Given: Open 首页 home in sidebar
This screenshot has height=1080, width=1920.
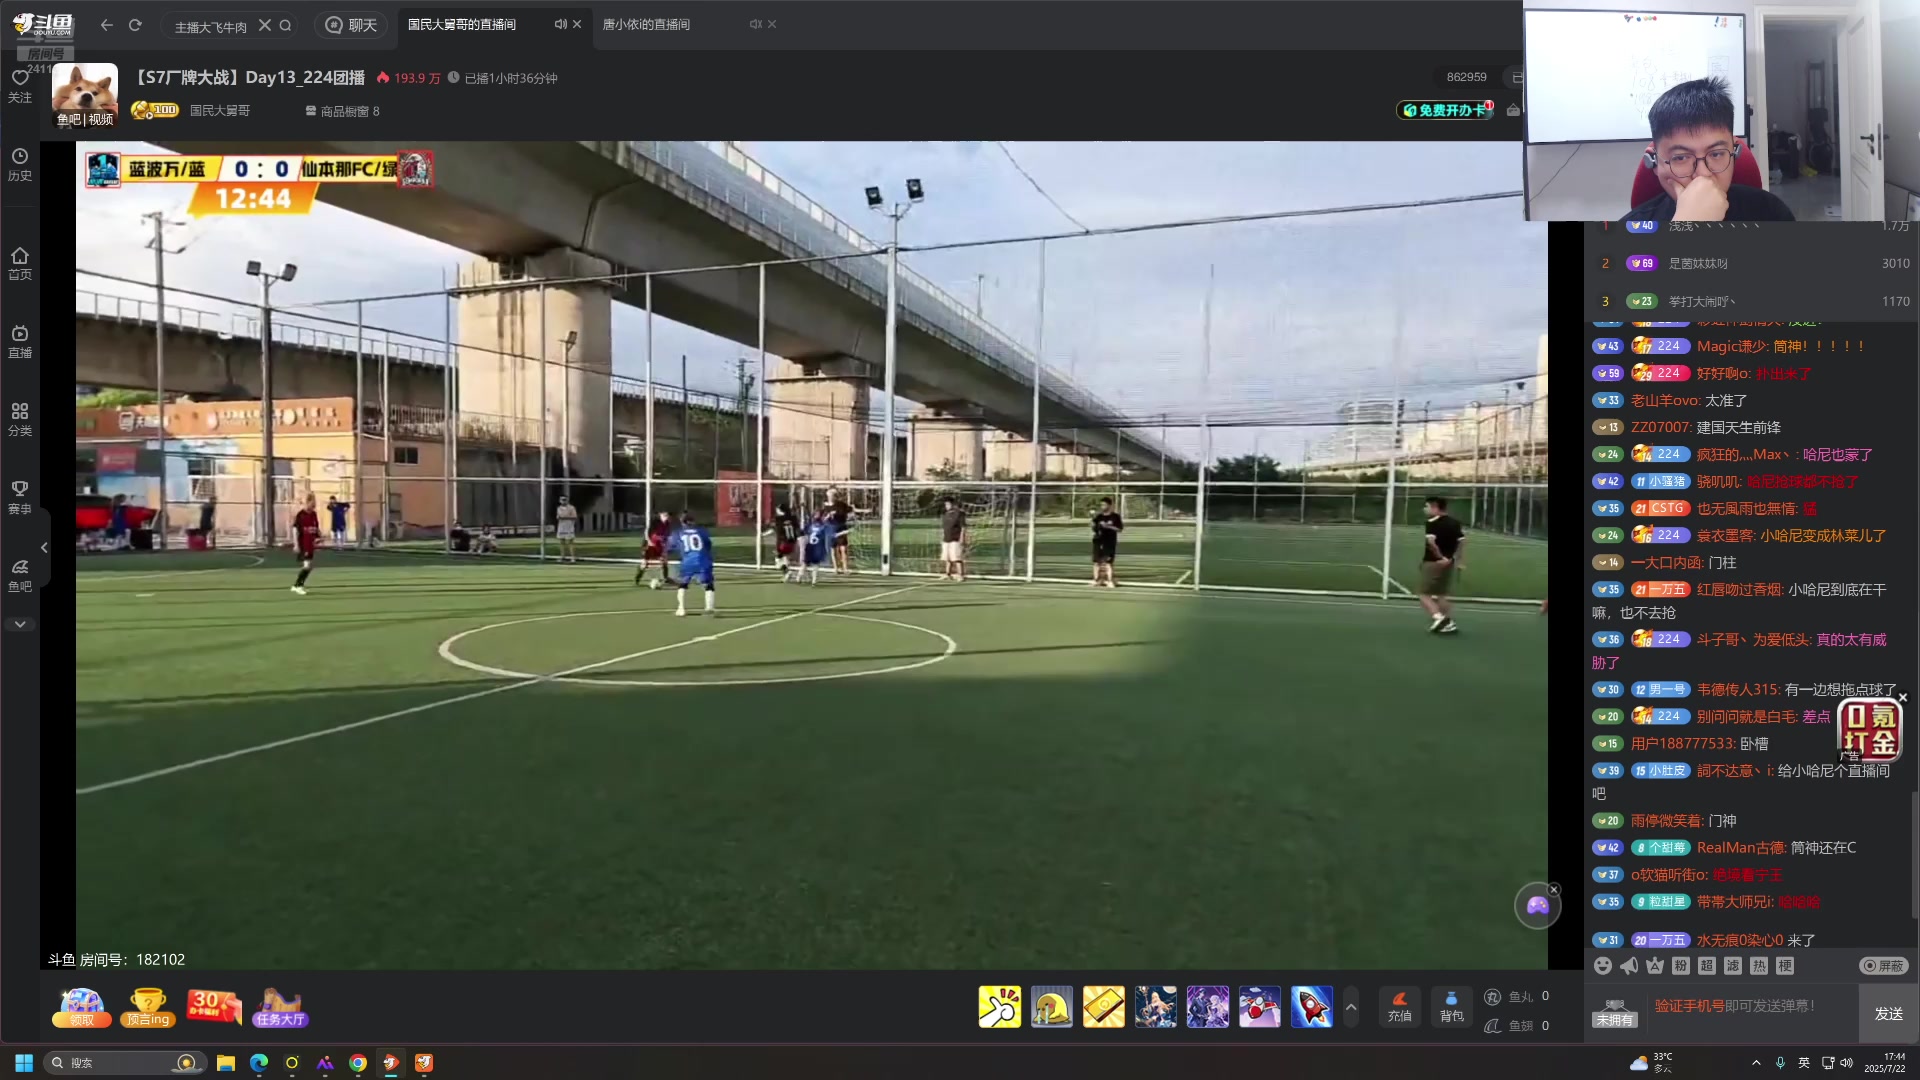Looking at the screenshot, I should pyautogui.click(x=20, y=264).
